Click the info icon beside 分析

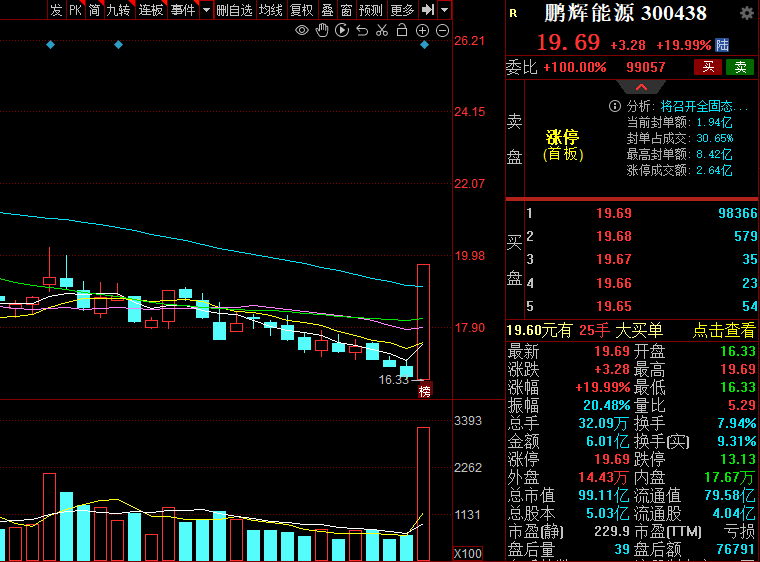(x=615, y=106)
